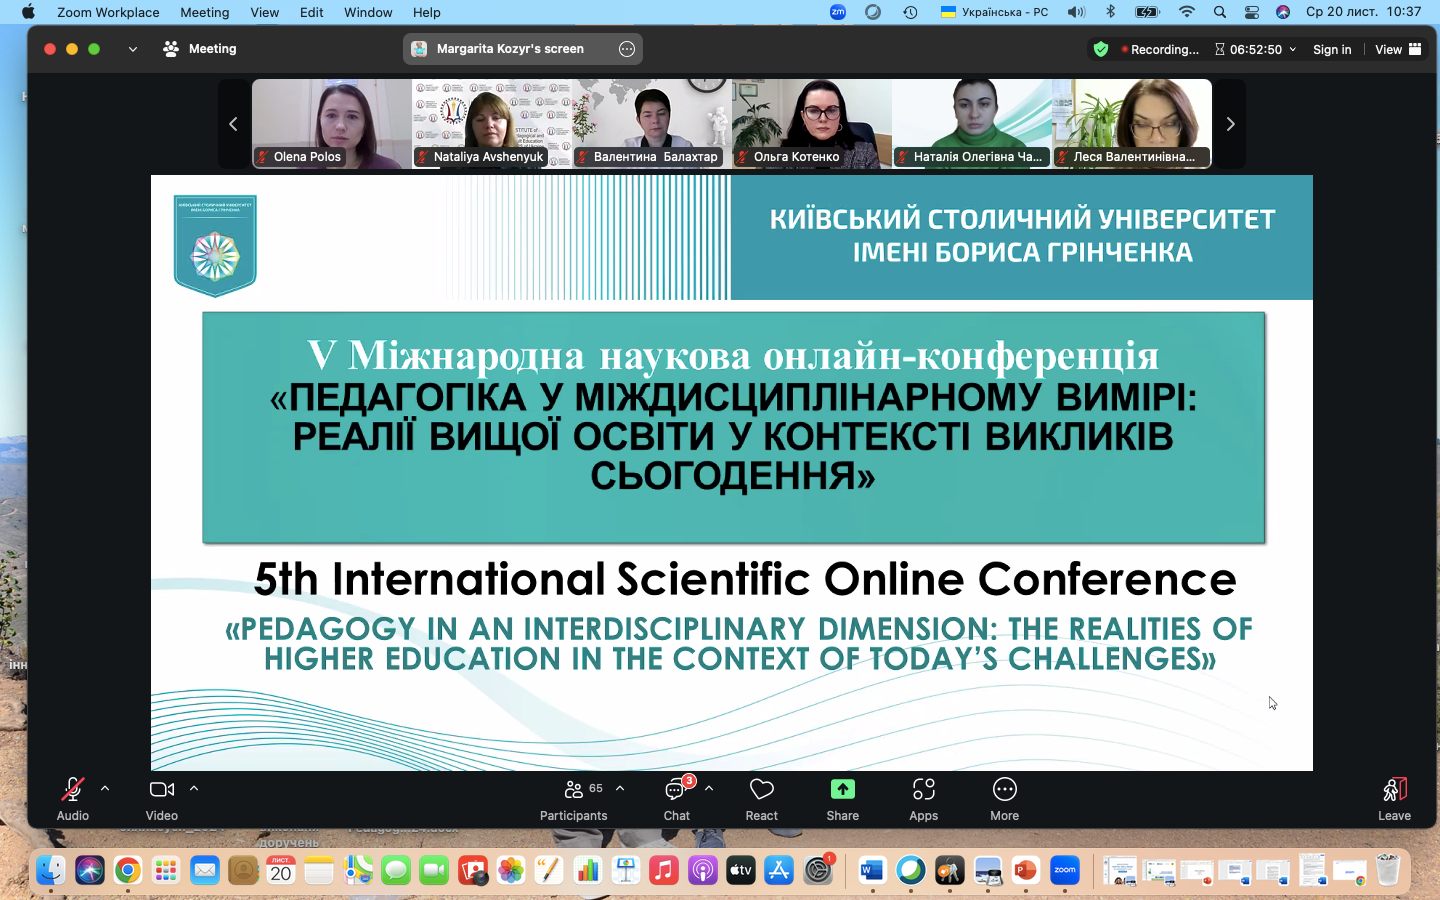Click the green encryption shield icon

coord(1101,49)
